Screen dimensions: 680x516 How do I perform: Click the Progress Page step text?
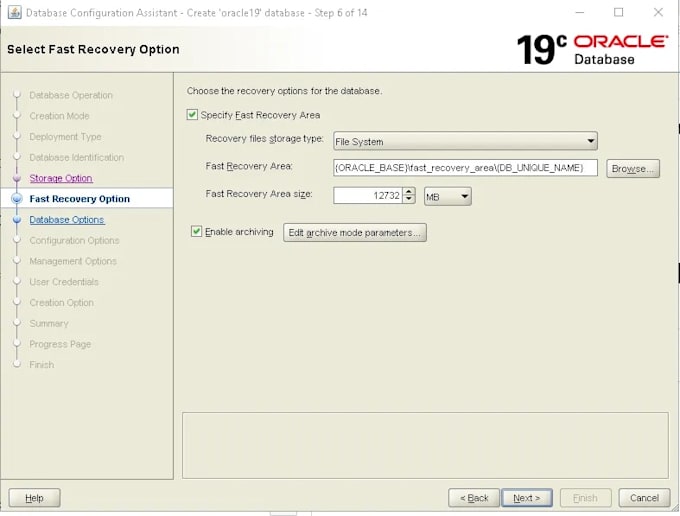tap(60, 344)
